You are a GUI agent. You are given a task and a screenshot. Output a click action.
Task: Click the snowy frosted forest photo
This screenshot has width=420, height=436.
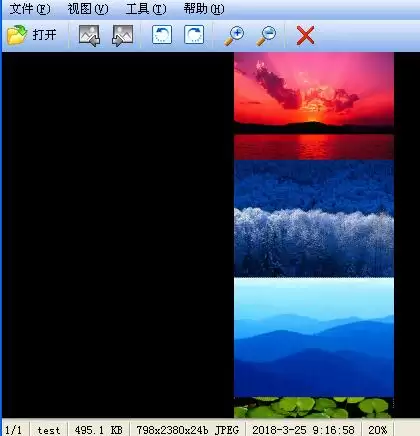point(314,219)
